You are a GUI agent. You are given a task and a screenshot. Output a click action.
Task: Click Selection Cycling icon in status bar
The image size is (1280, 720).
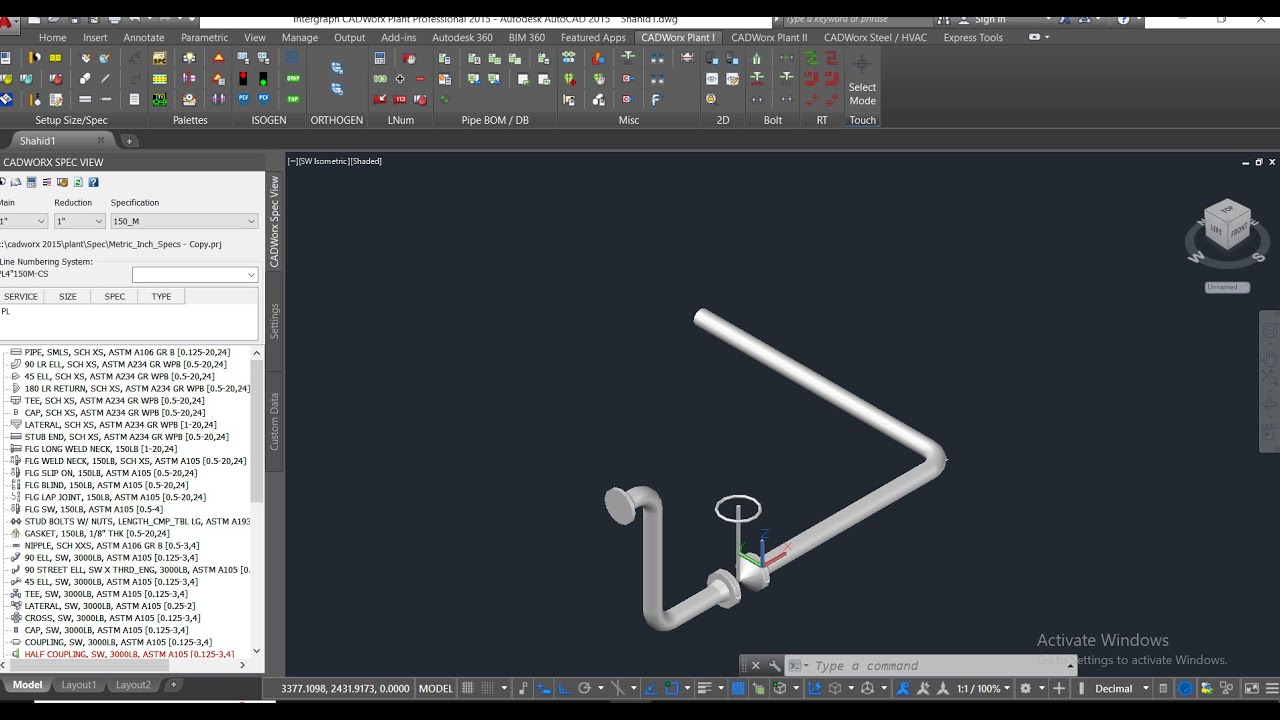click(759, 688)
